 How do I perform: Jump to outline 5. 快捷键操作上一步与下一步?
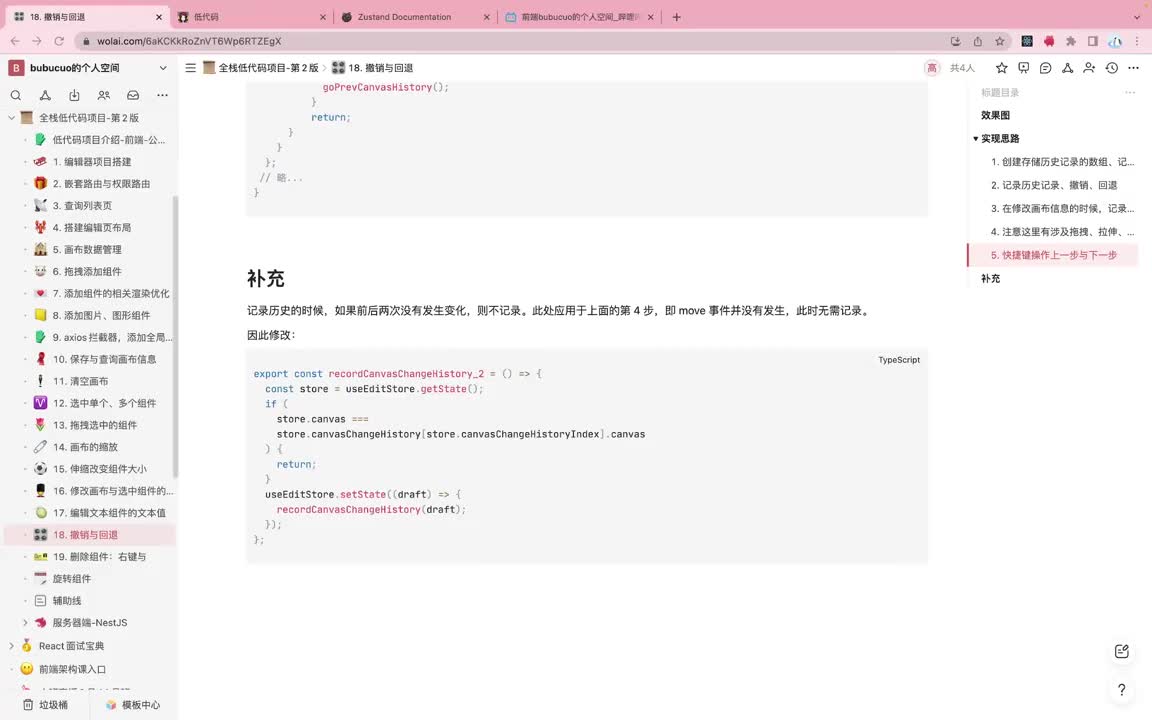tap(1054, 255)
